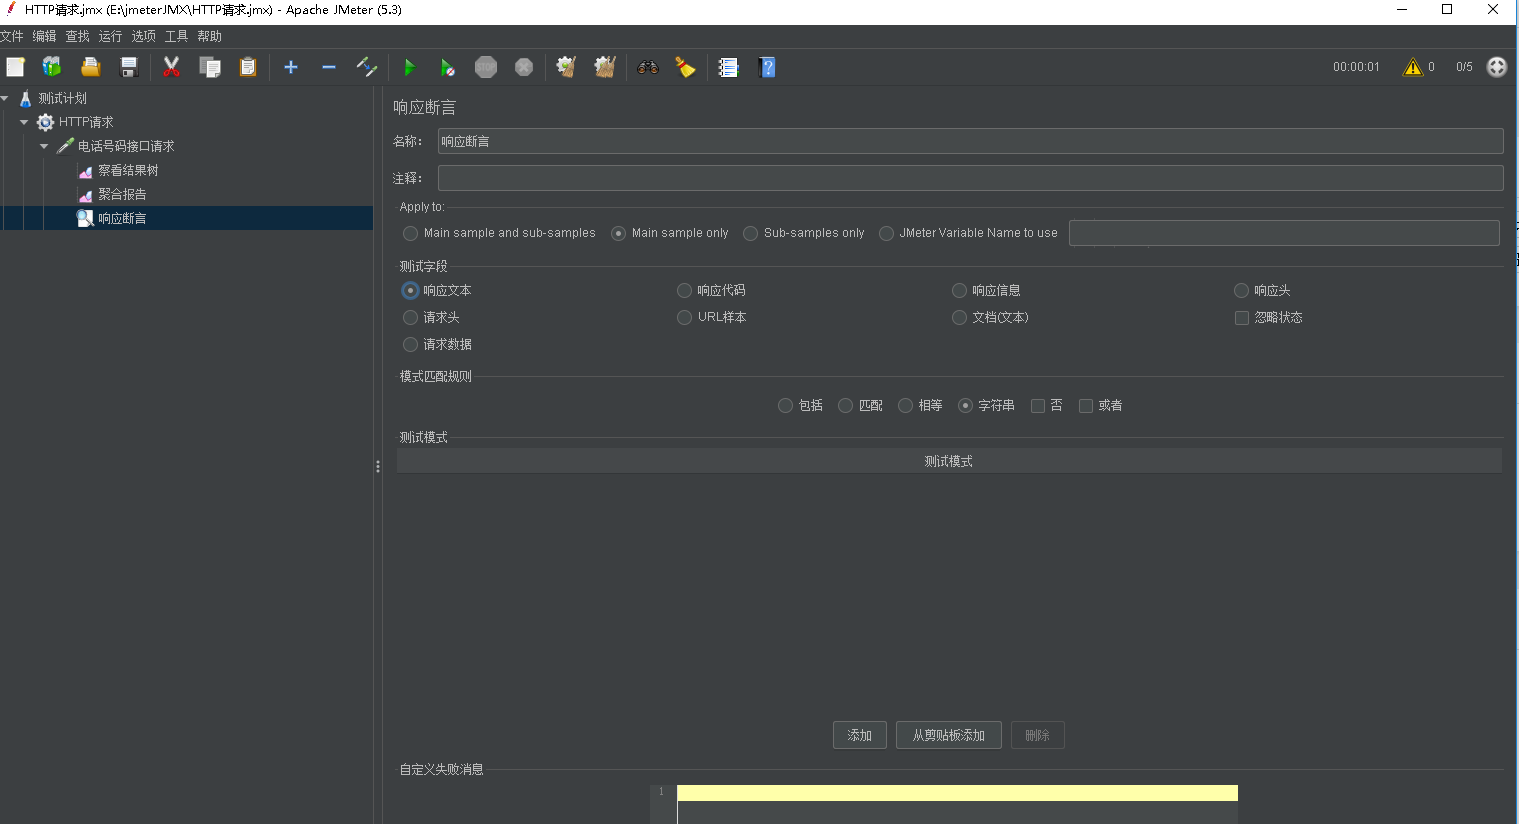This screenshot has width=1519, height=824.
Task: Clear results with single broom icon
Action: click(566, 67)
